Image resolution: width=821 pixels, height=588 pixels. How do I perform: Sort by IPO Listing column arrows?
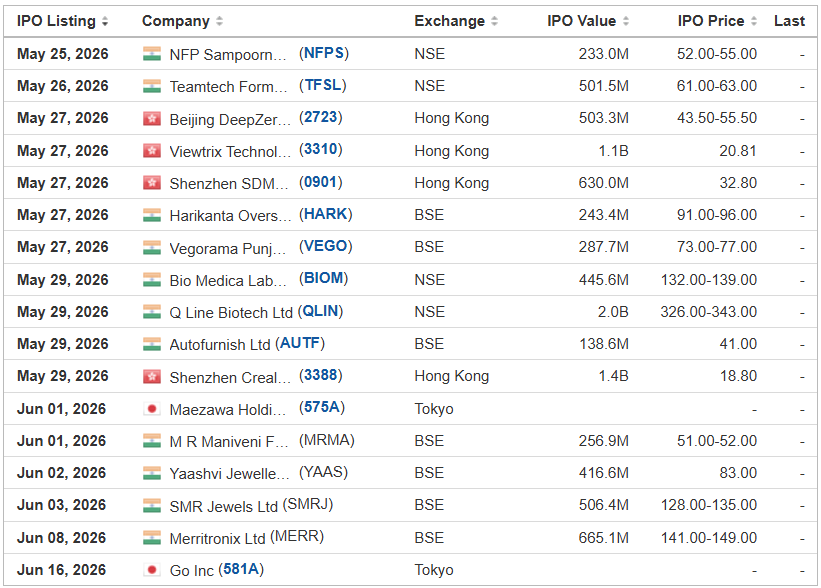pyautogui.click(x=105, y=21)
